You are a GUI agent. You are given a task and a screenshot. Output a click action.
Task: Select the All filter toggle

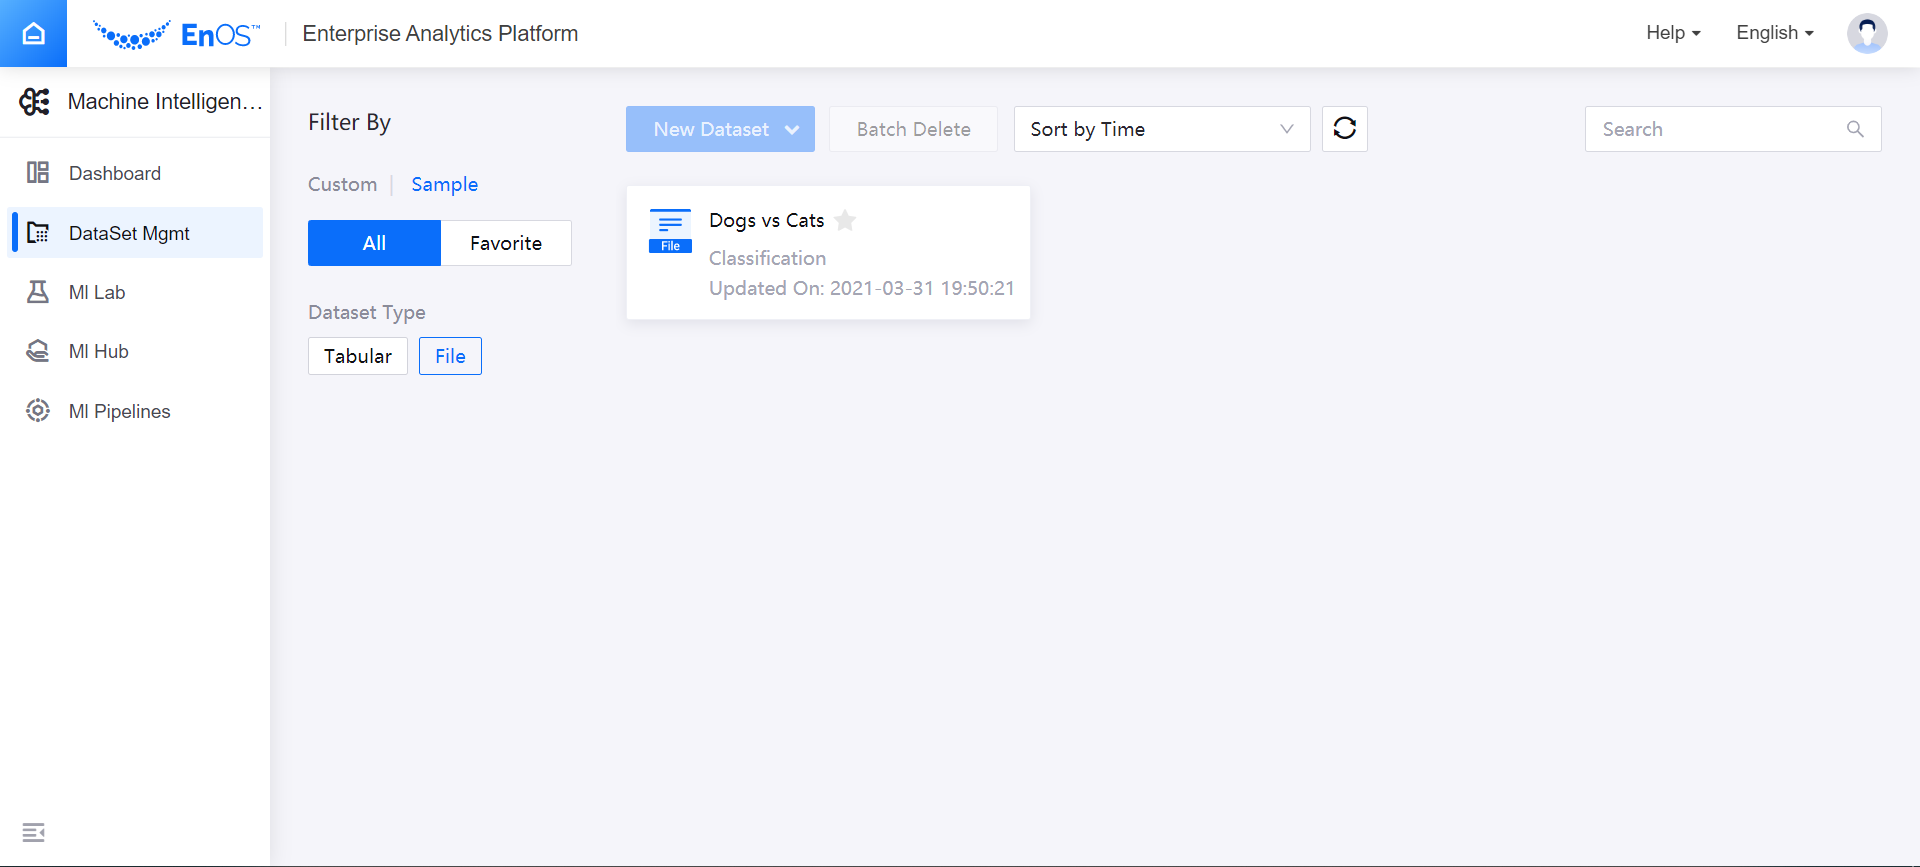374,243
